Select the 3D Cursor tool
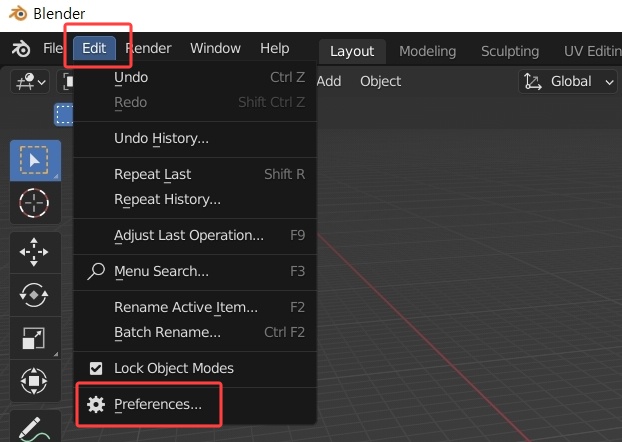This screenshot has width=622, height=442. click(35, 203)
